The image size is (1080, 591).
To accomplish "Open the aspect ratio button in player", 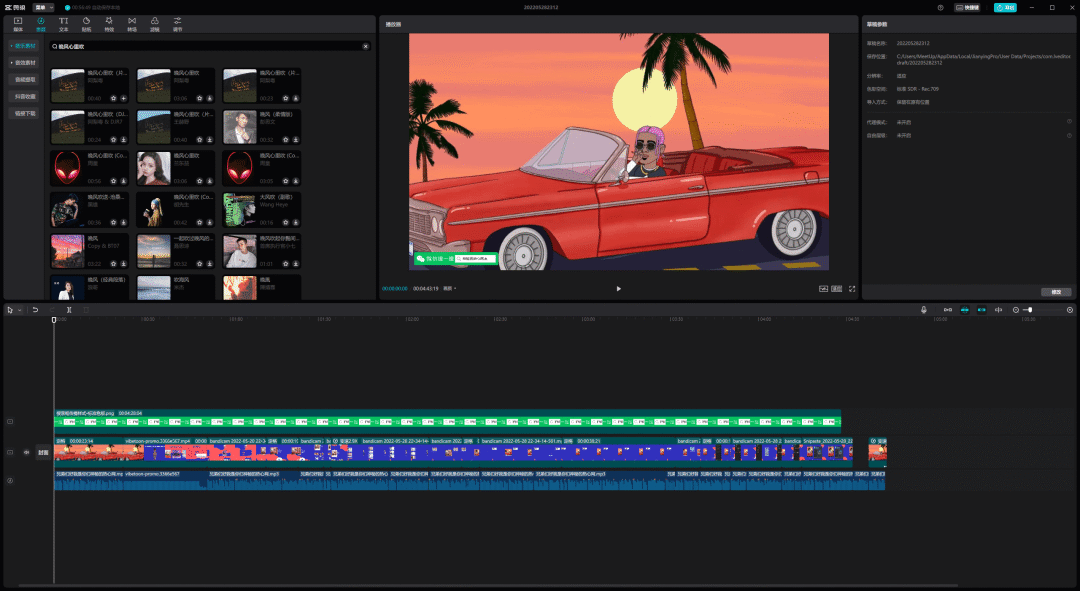I will pos(837,289).
